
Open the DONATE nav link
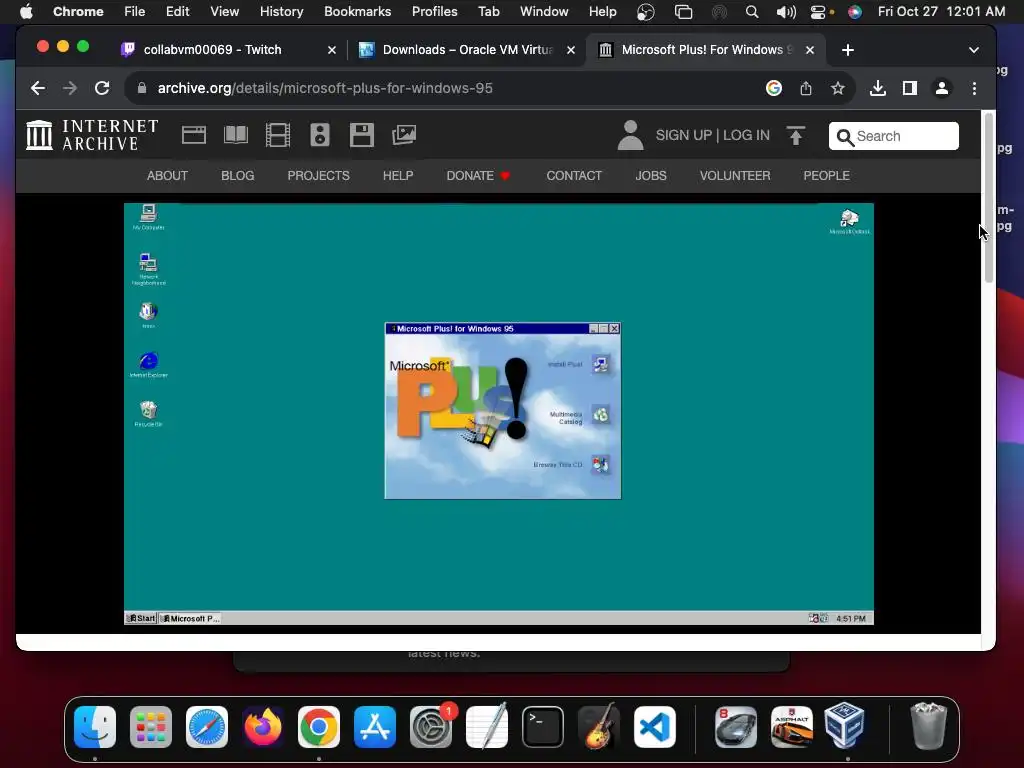pyautogui.click(x=477, y=176)
